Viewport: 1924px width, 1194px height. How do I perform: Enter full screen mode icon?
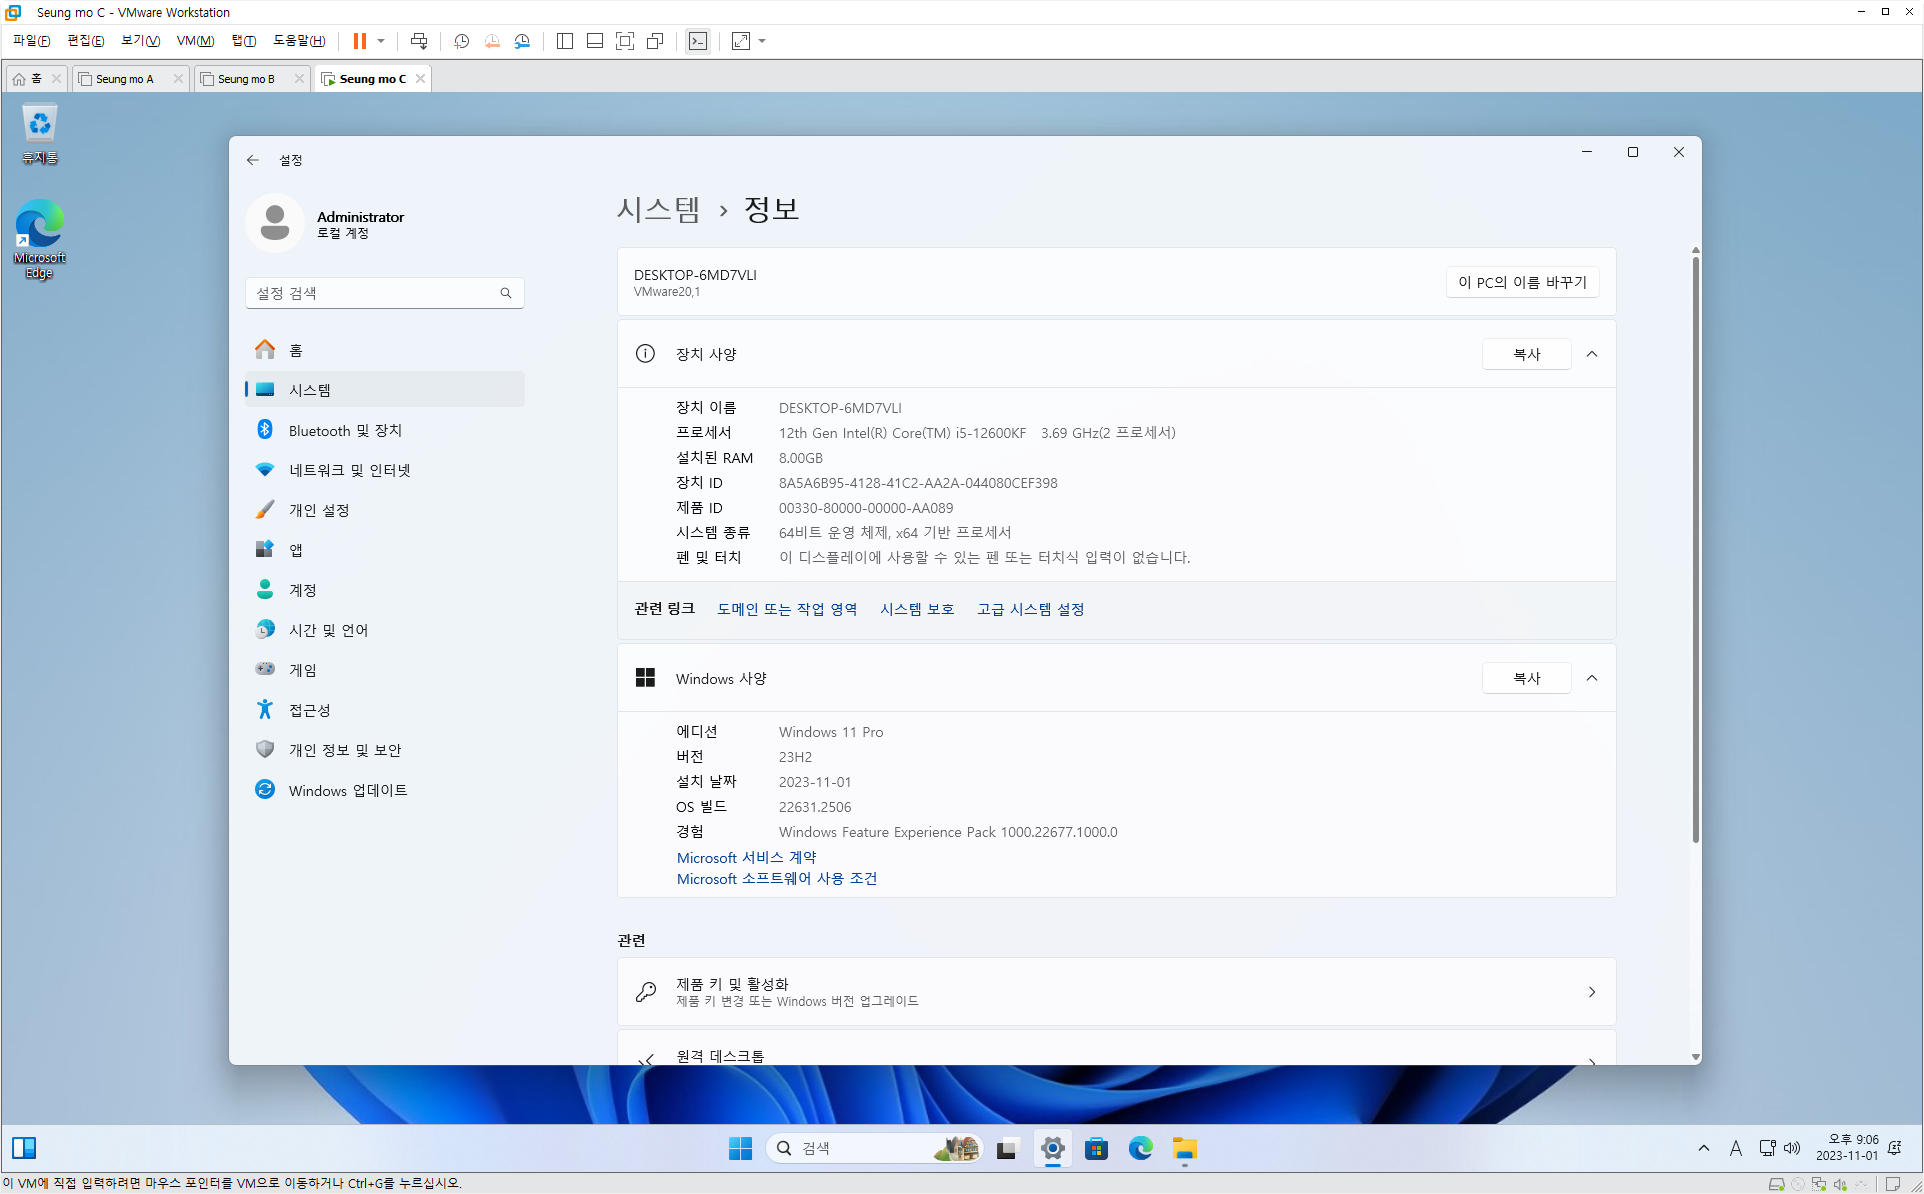point(625,41)
